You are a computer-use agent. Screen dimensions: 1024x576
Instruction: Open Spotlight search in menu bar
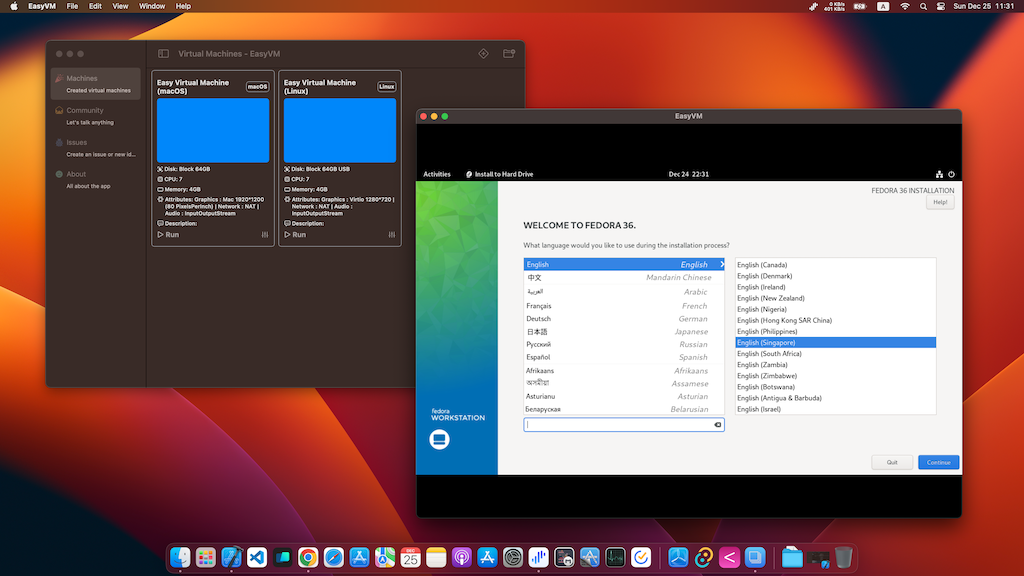click(x=923, y=7)
